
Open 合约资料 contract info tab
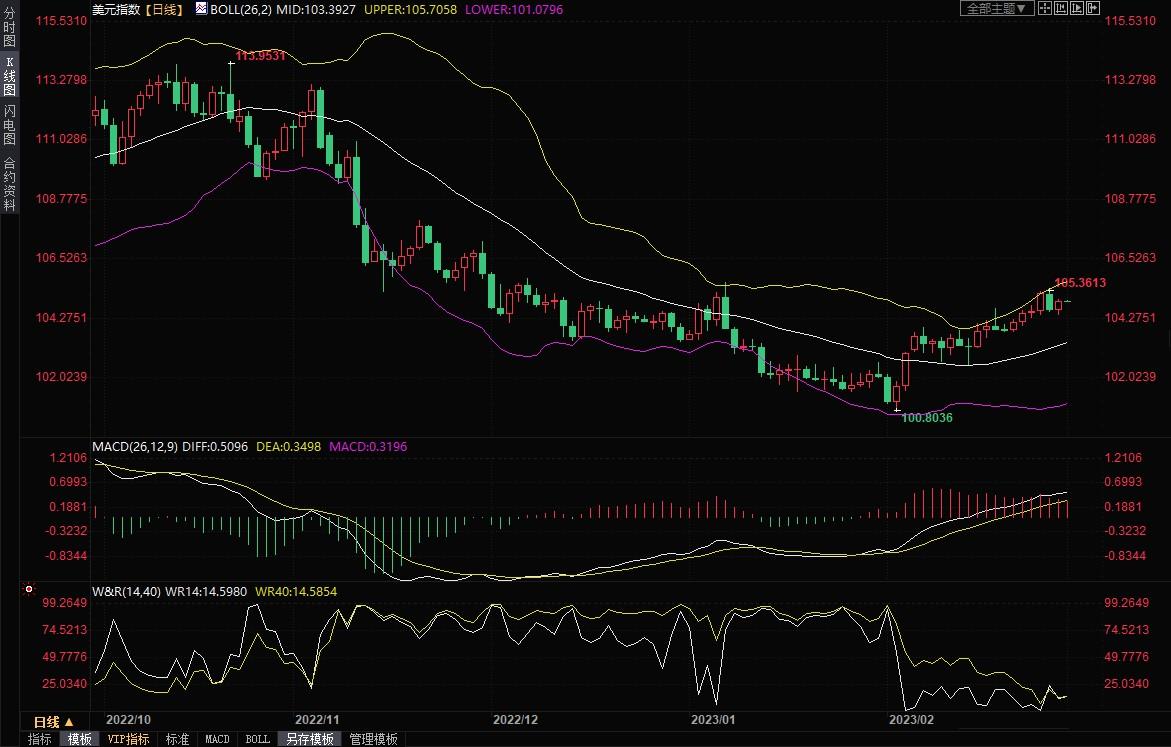(9, 184)
